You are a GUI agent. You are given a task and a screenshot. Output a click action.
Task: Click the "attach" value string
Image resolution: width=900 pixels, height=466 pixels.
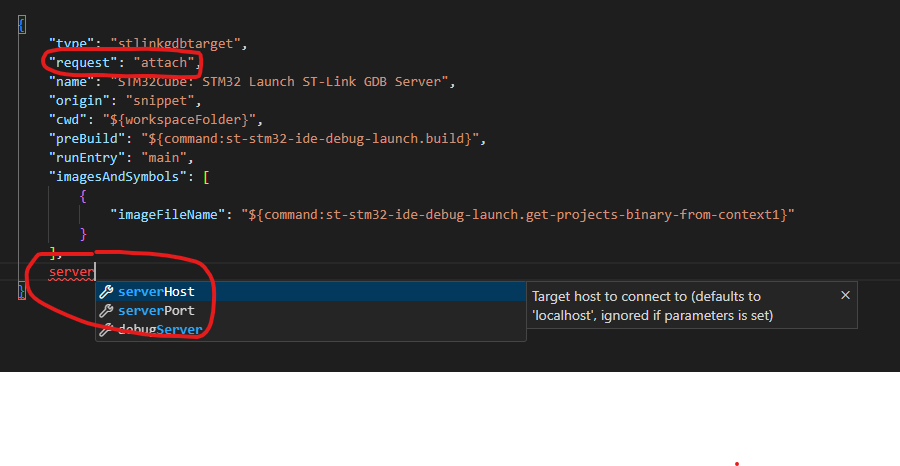165,63
